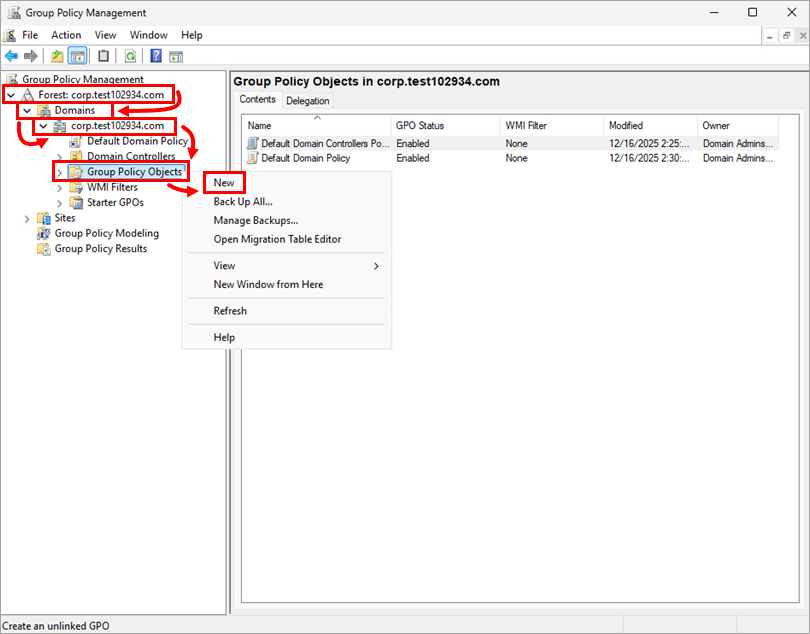
Task: Click the Refresh icon in the toolbar
Action: point(130,56)
